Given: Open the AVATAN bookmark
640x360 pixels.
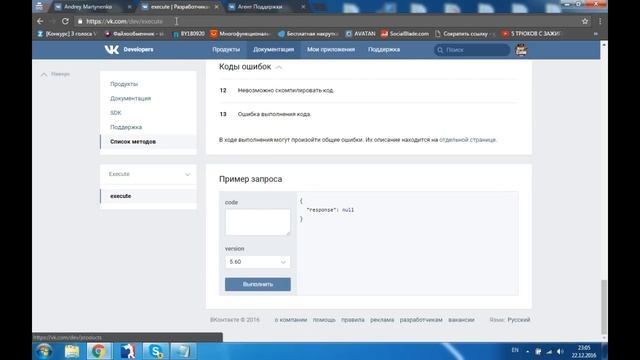Looking at the screenshot, I should (x=360, y=34).
